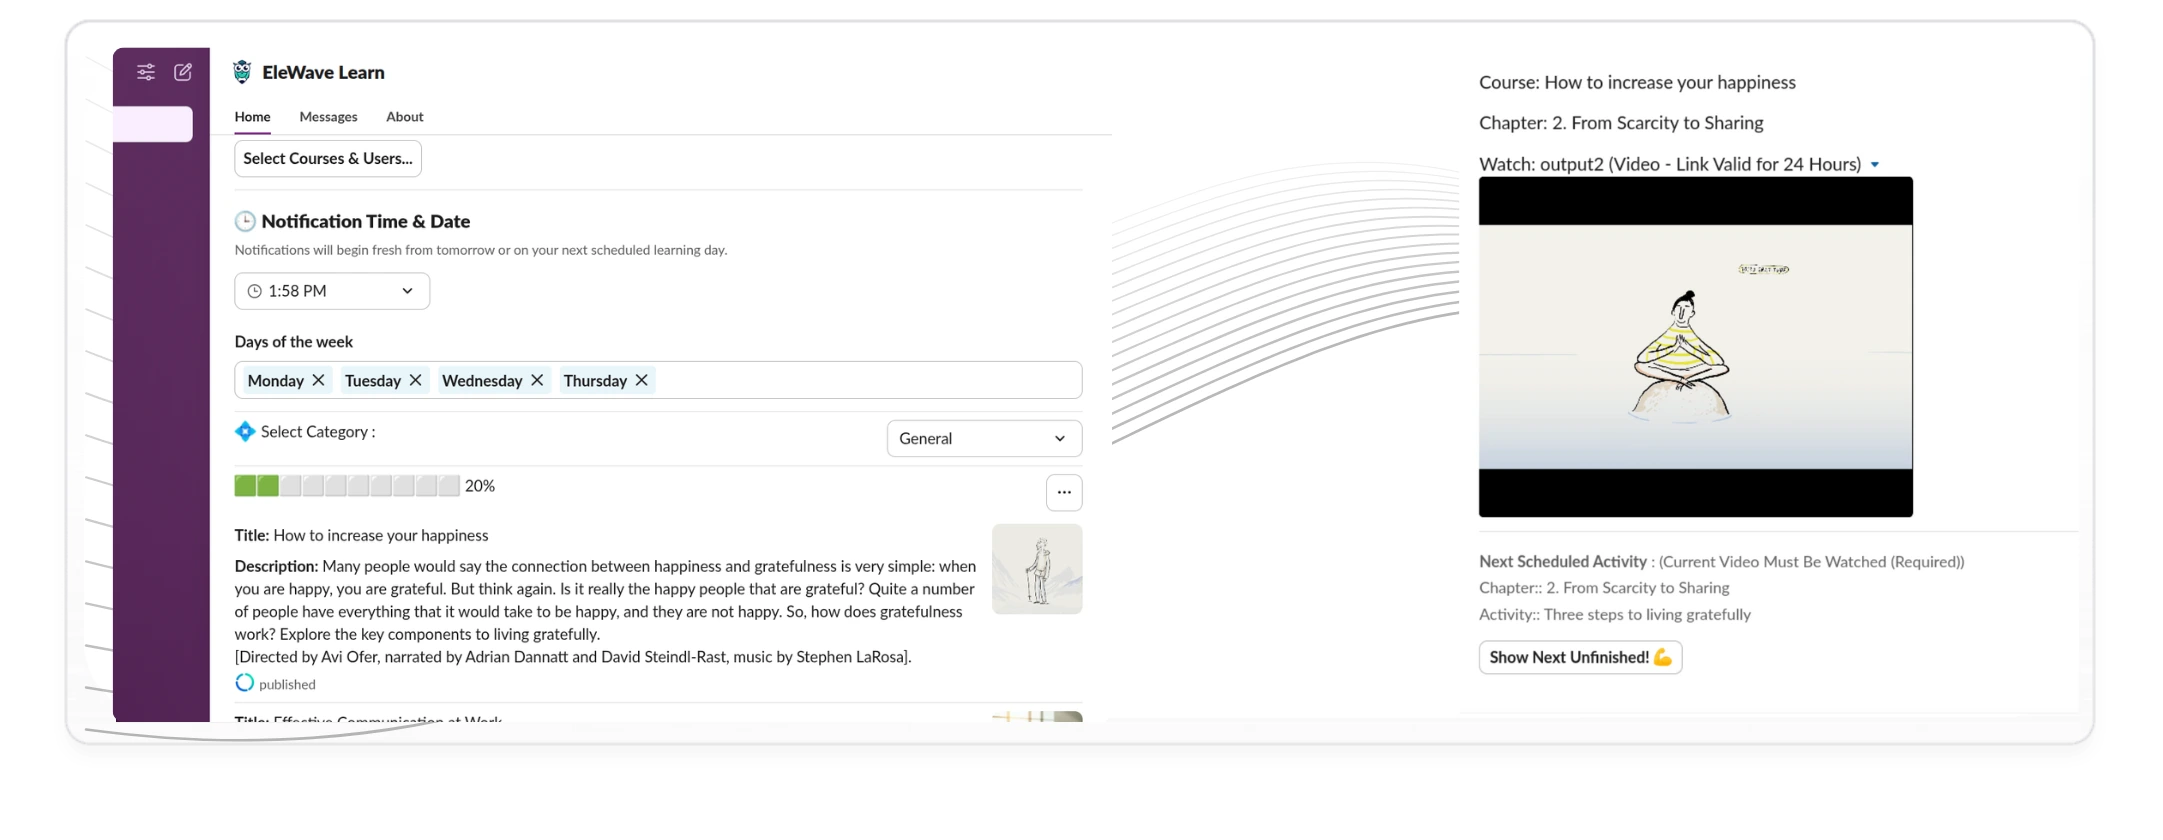Click the Chapter: 2. From Scarcity to Sharing heading
This screenshot has width=2163, height=840.
[1621, 123]
